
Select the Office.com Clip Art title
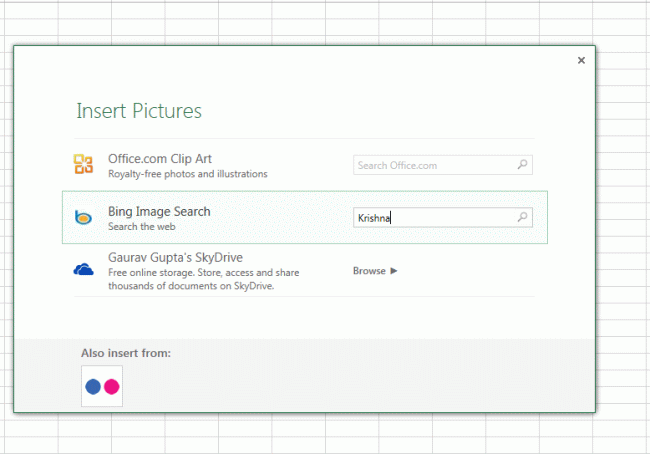point(160,159)
